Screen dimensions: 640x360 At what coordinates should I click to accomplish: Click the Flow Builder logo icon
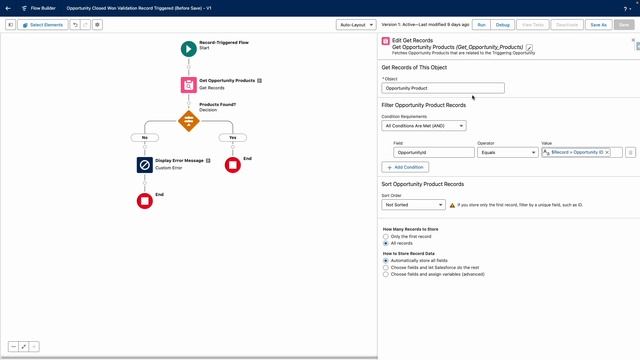tap(24, 8)
